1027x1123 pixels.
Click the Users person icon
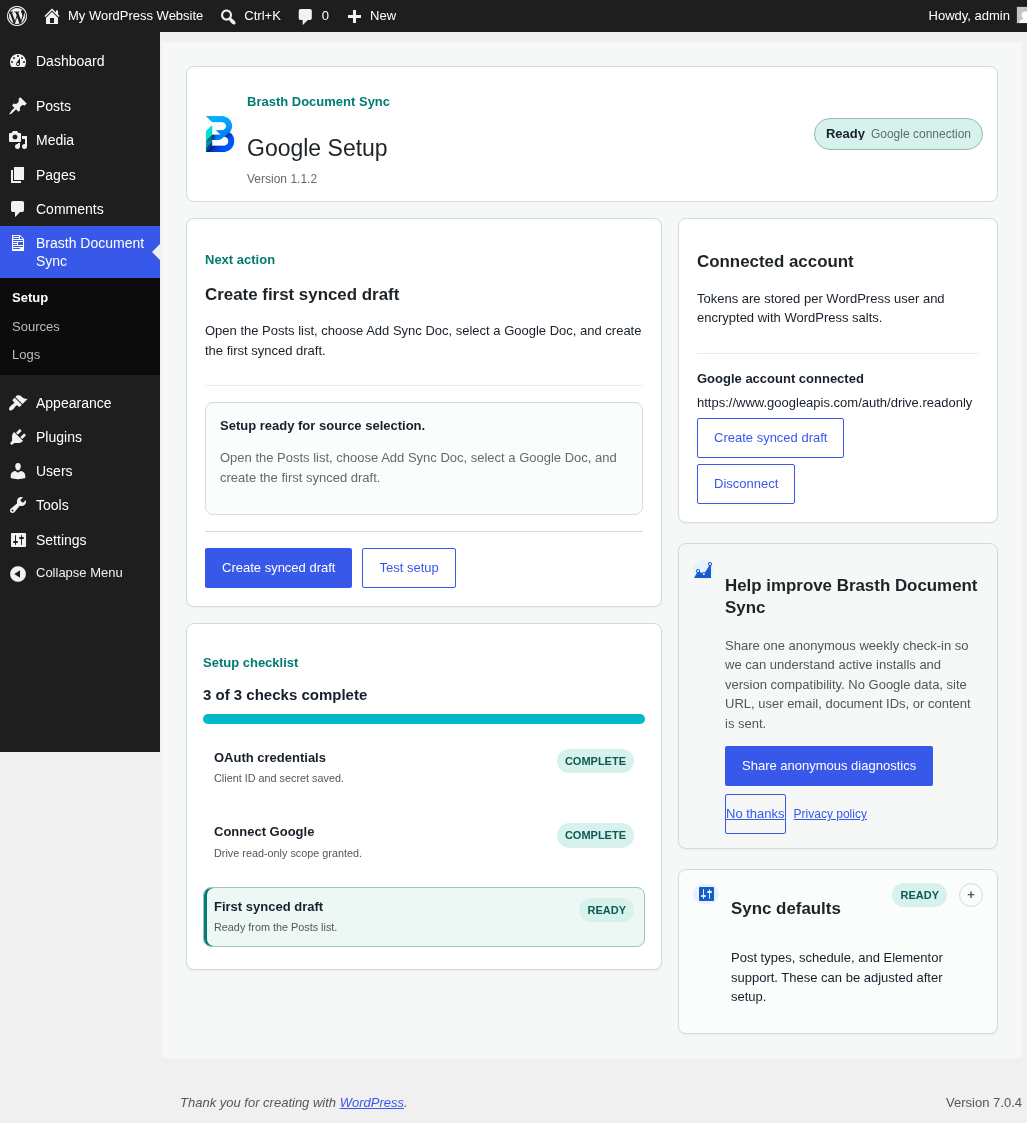click(18, 471)
